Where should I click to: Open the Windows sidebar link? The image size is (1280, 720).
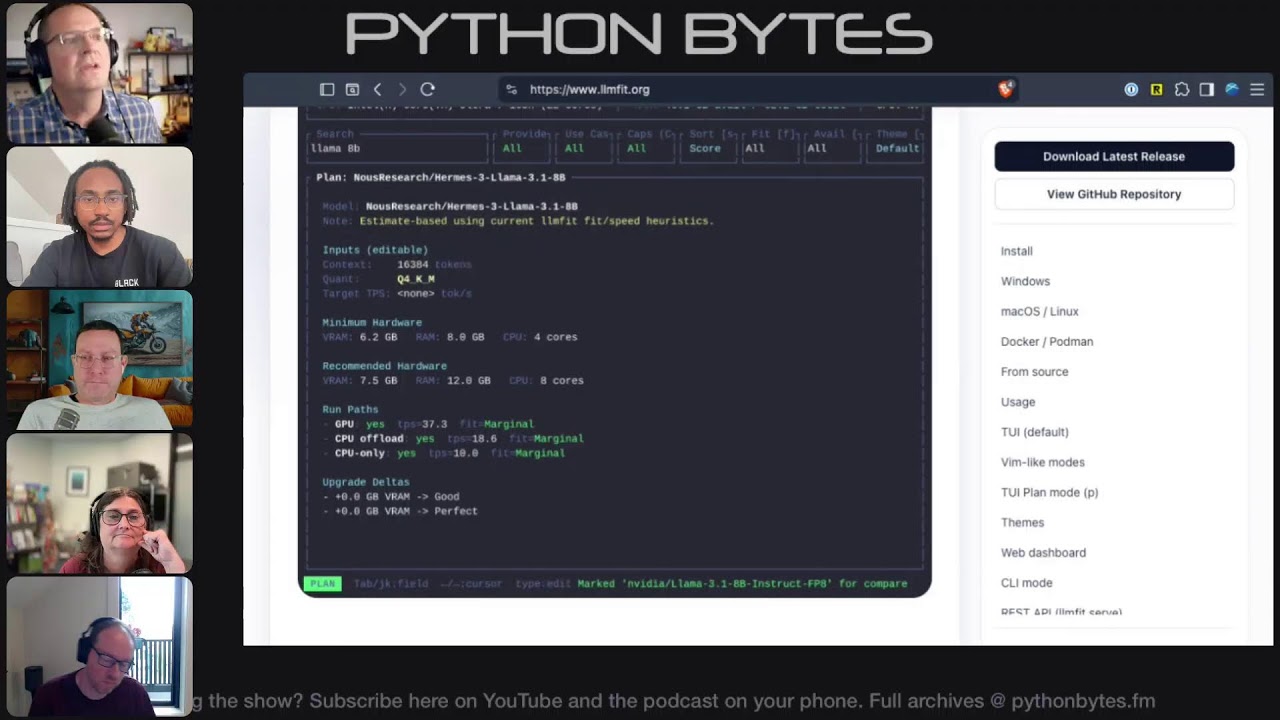[1025, 281]
